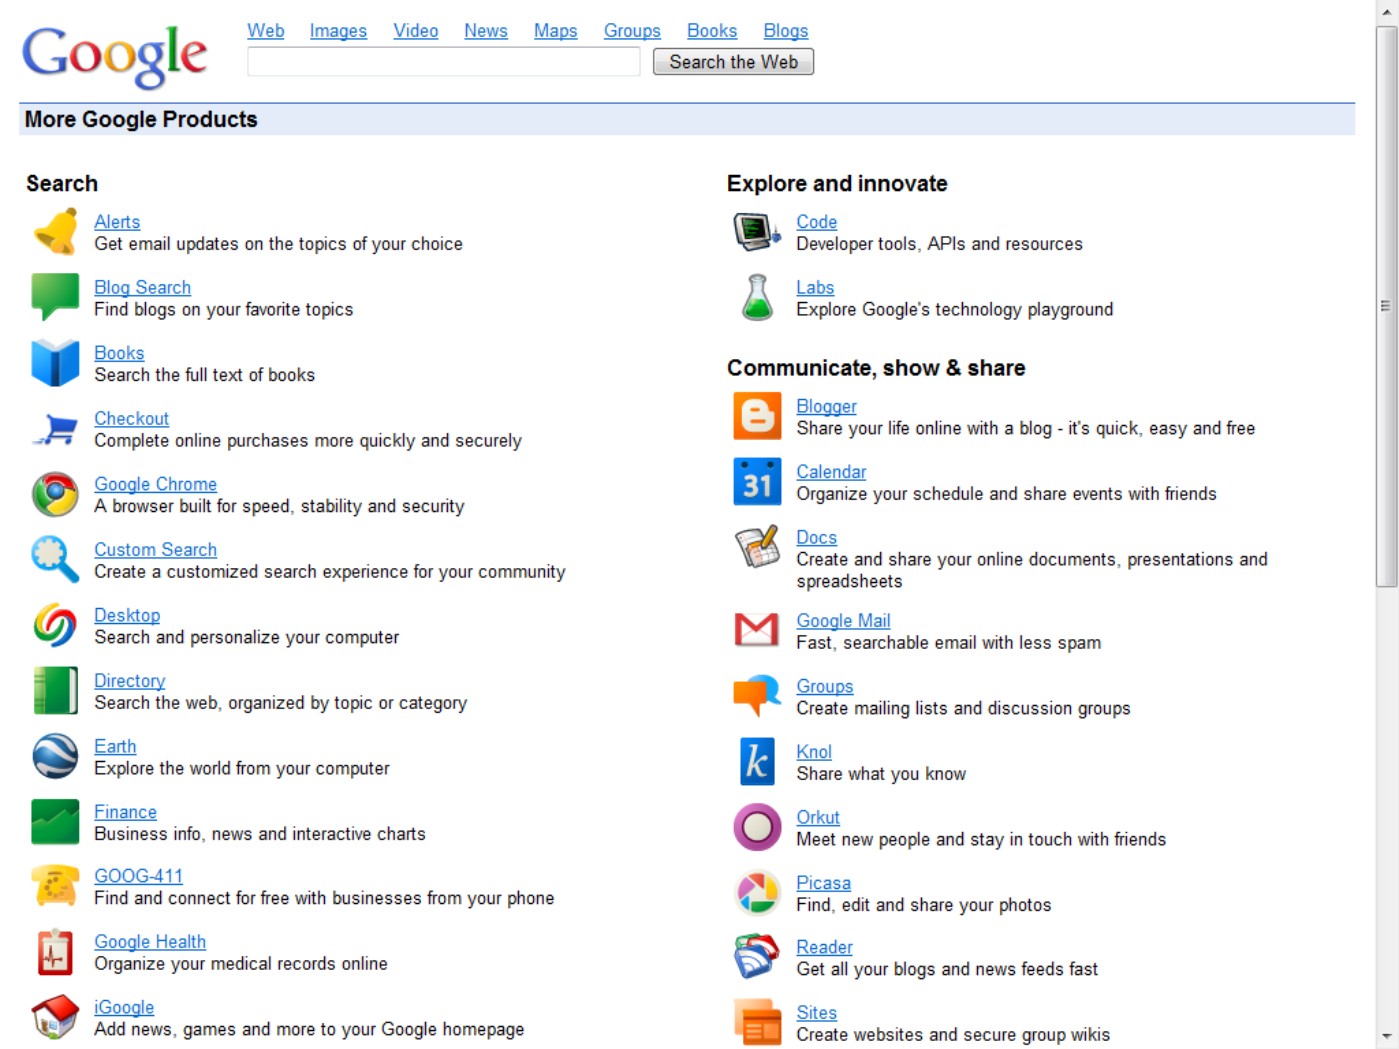Click the Google Health clipboard icon

pos(55,952)
